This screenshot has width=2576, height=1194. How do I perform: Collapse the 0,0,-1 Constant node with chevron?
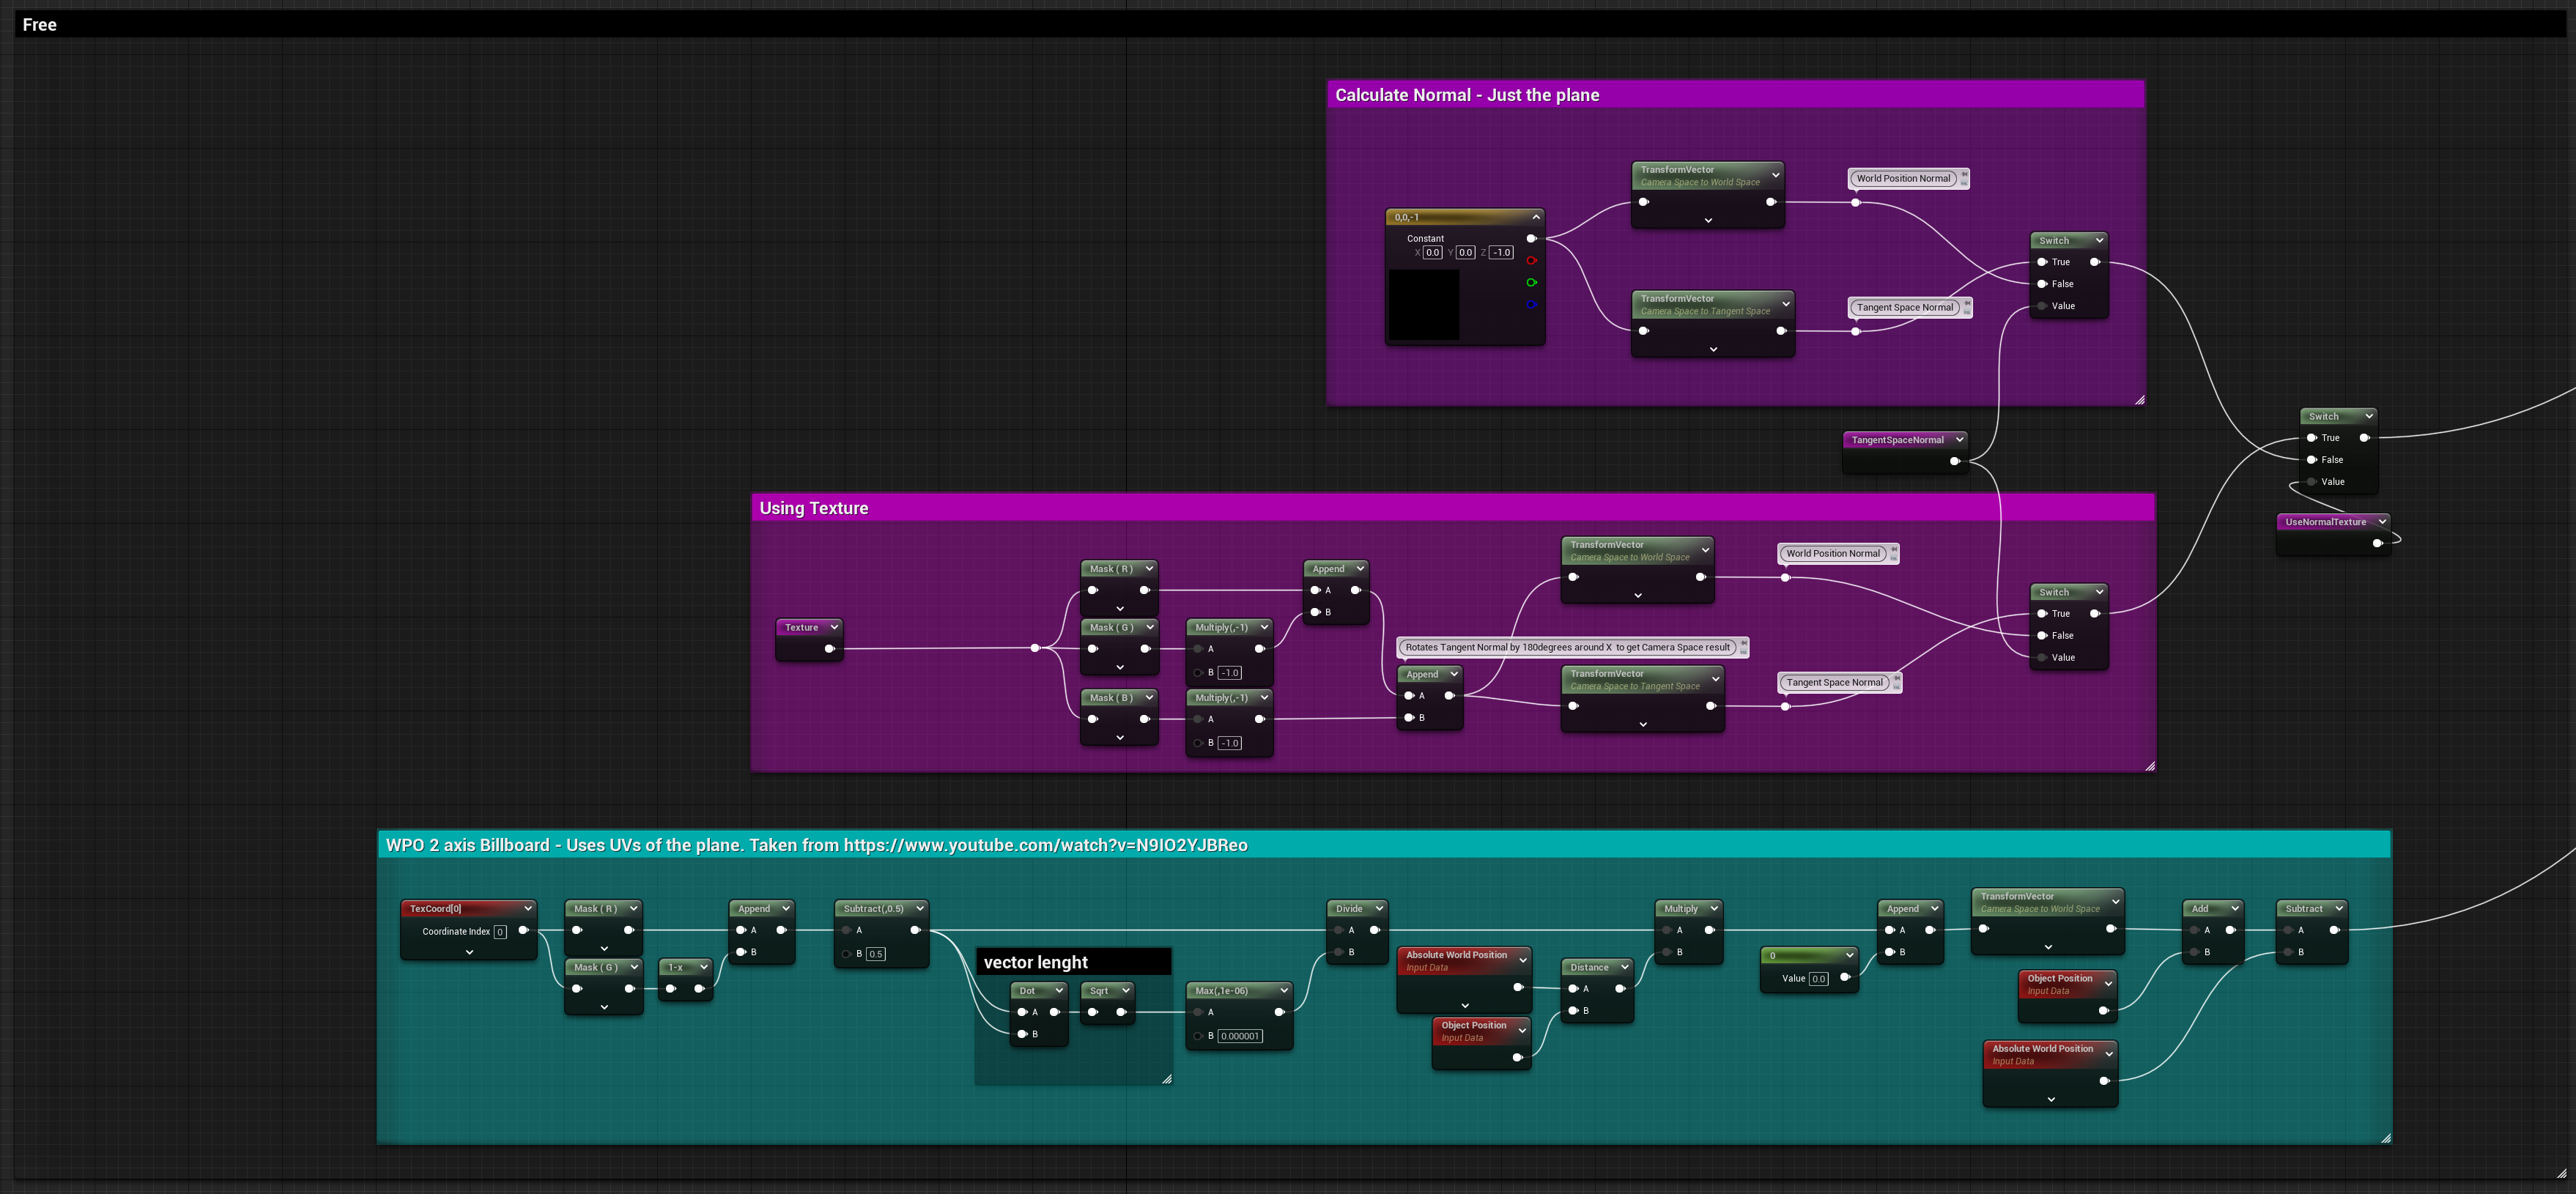coord(1536,217)
